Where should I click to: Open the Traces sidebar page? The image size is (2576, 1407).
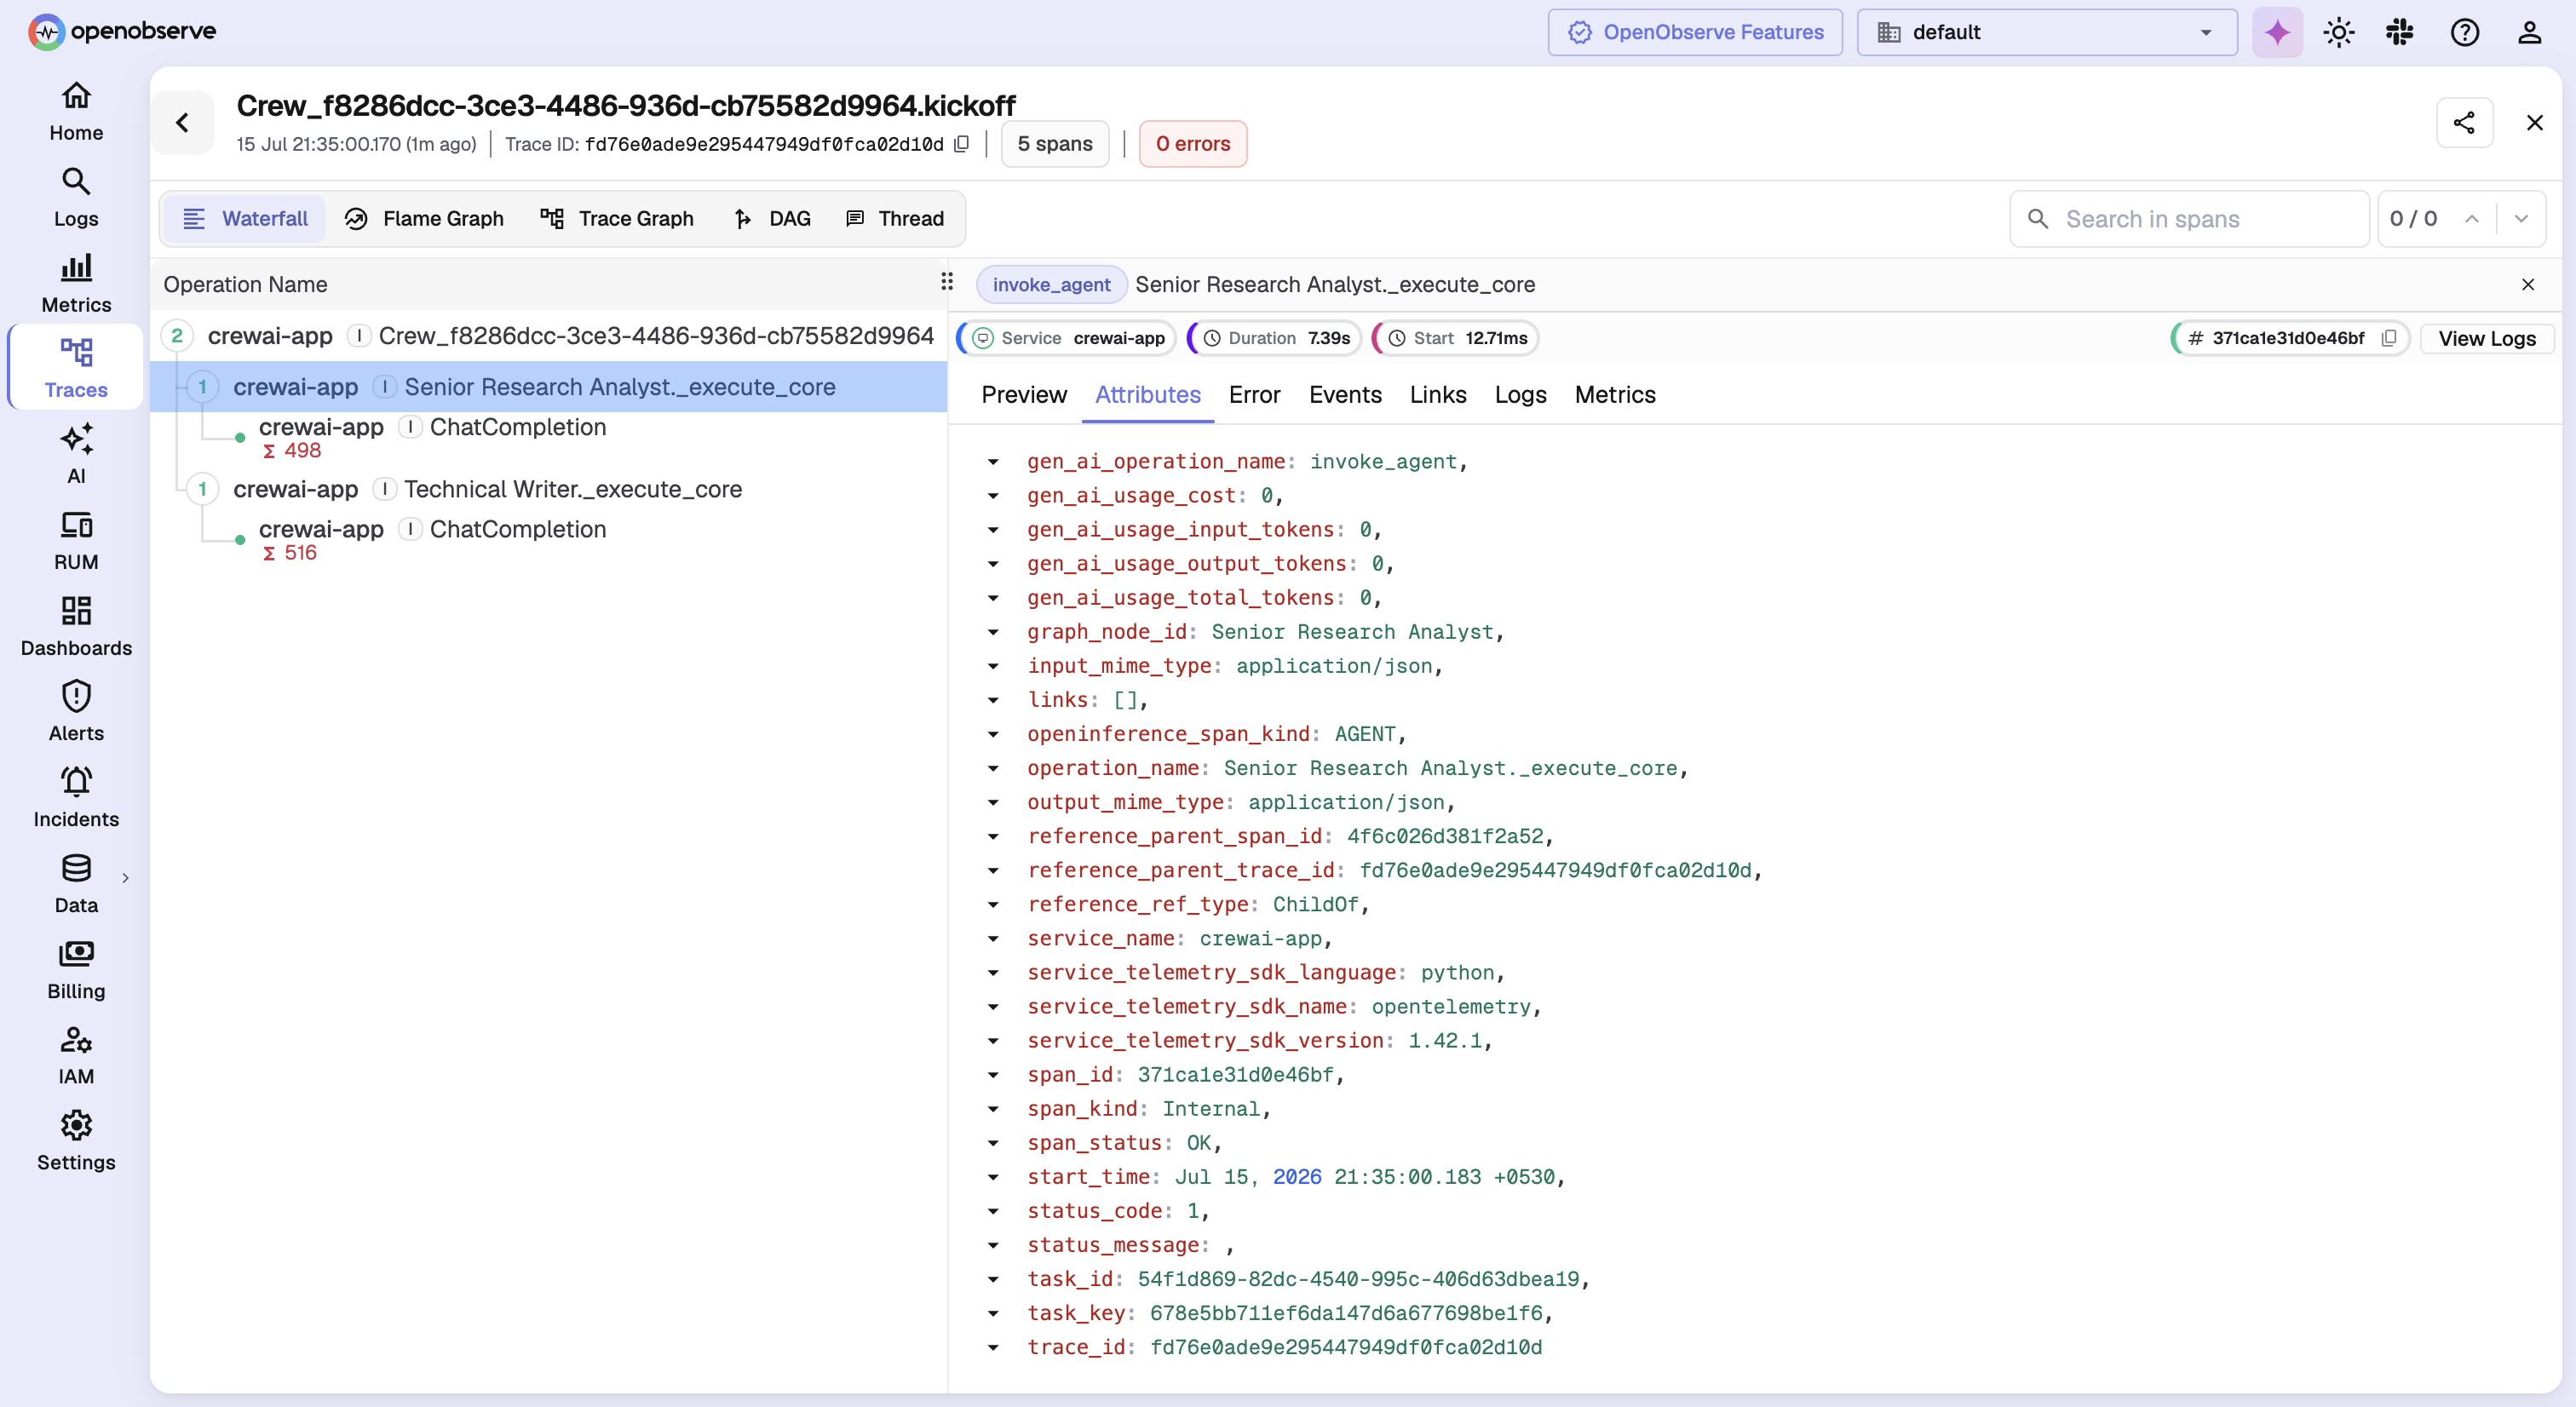76,368
